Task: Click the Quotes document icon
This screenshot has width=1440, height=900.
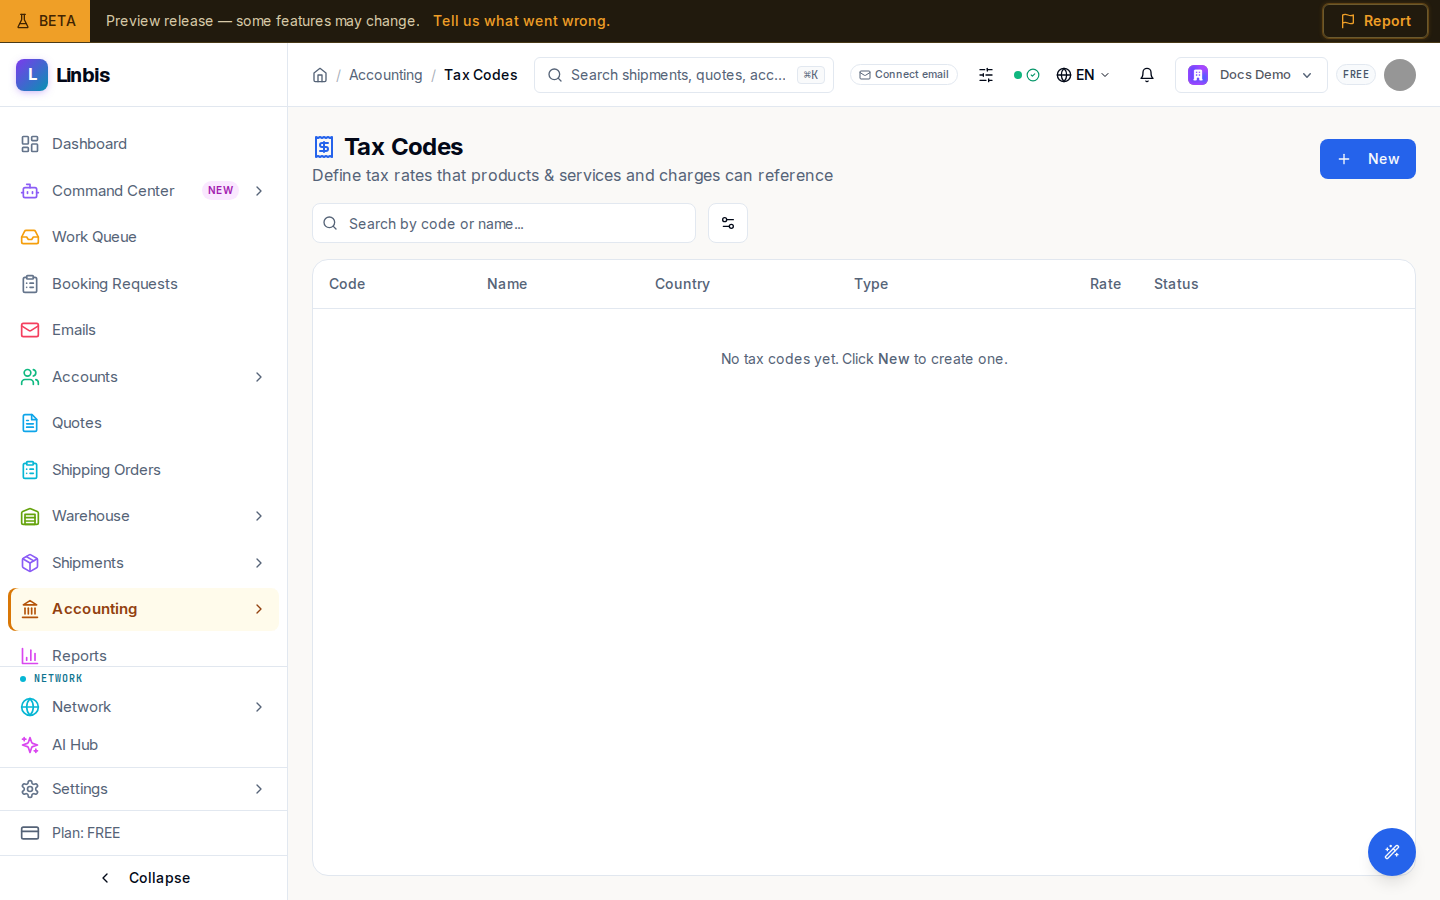Action: coord(30,423)
